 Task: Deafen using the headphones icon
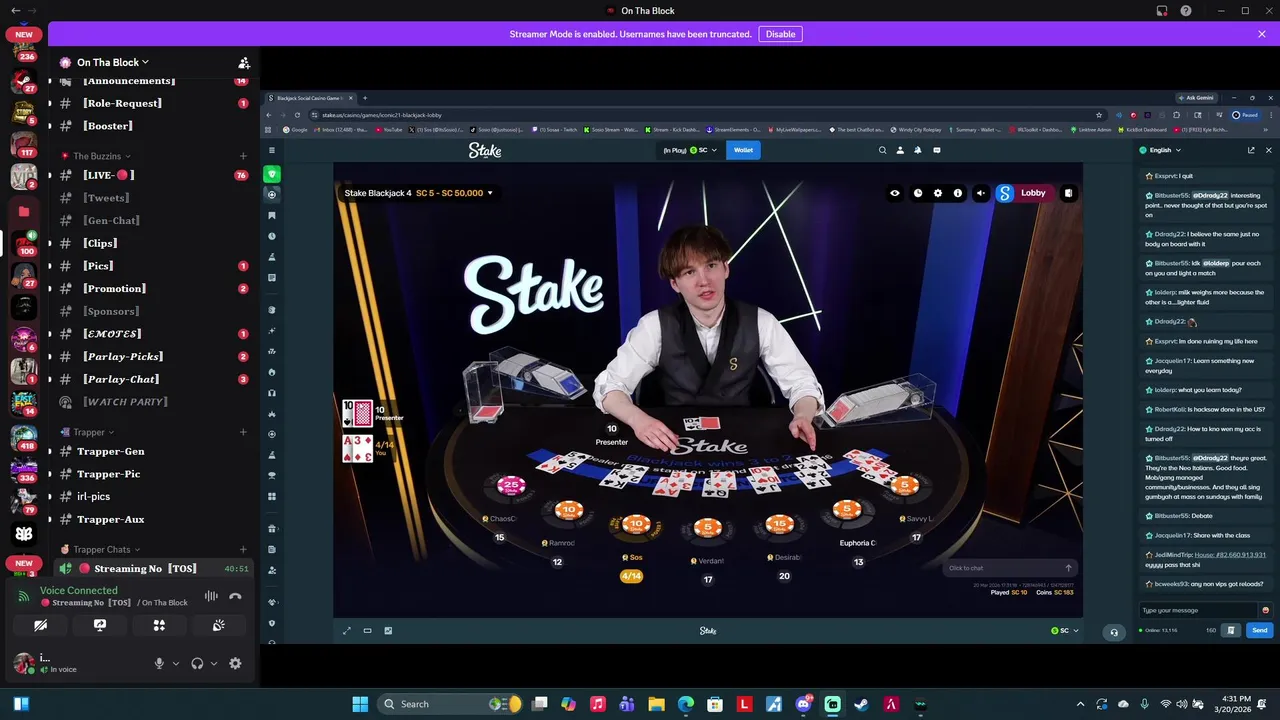[197, 663]
